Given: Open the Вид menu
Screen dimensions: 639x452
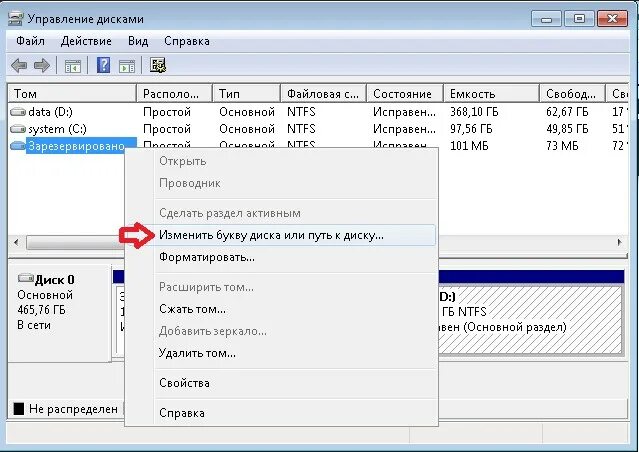Looking at the screenshot, I should click(x=138, y=41).
